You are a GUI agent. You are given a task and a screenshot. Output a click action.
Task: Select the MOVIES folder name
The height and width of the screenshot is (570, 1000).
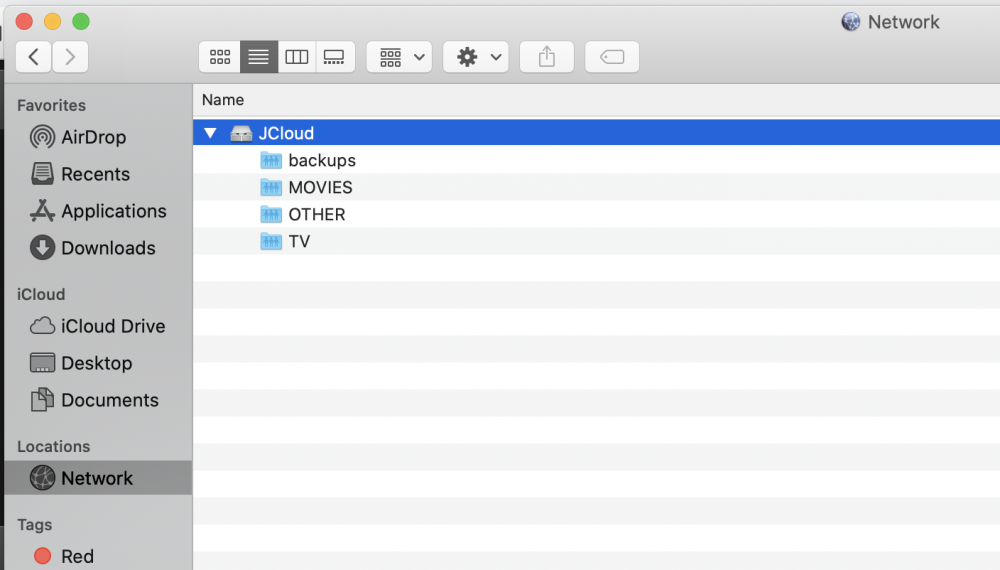click(320, 187)
